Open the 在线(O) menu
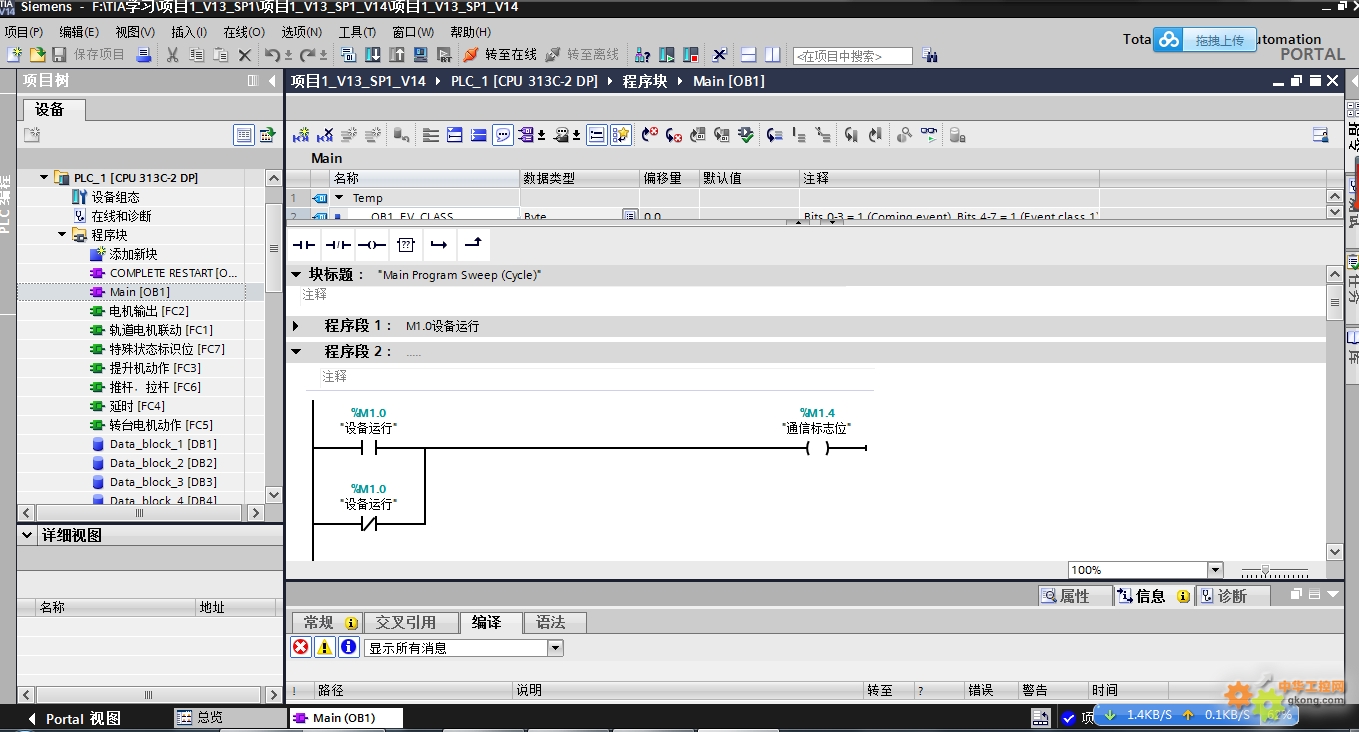This screenshot has height=732, width=1359. coord(244,32)
